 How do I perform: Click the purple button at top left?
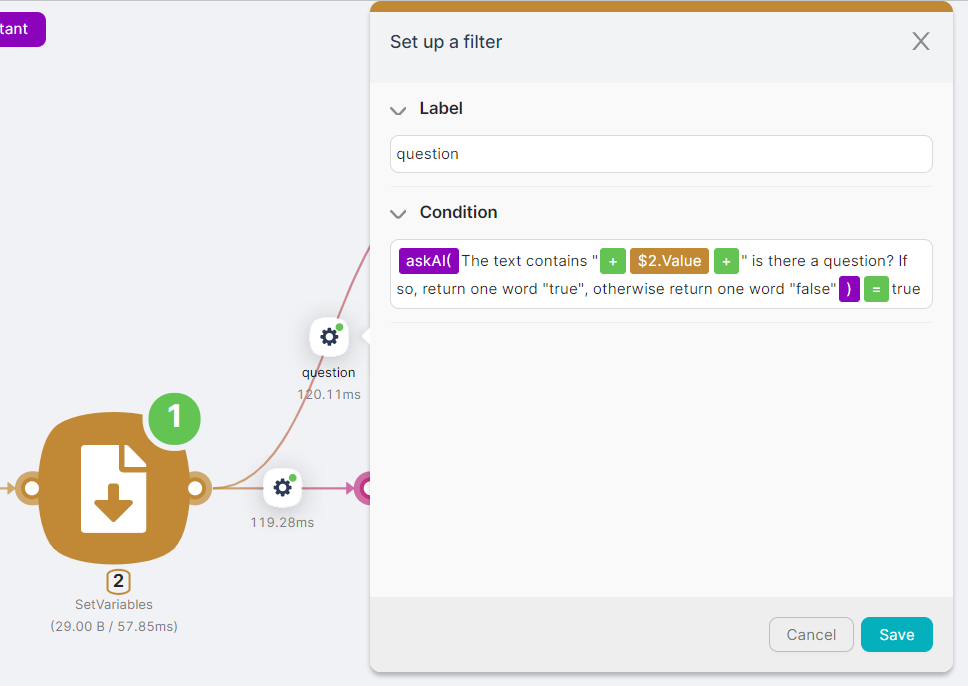coord(20,29)
